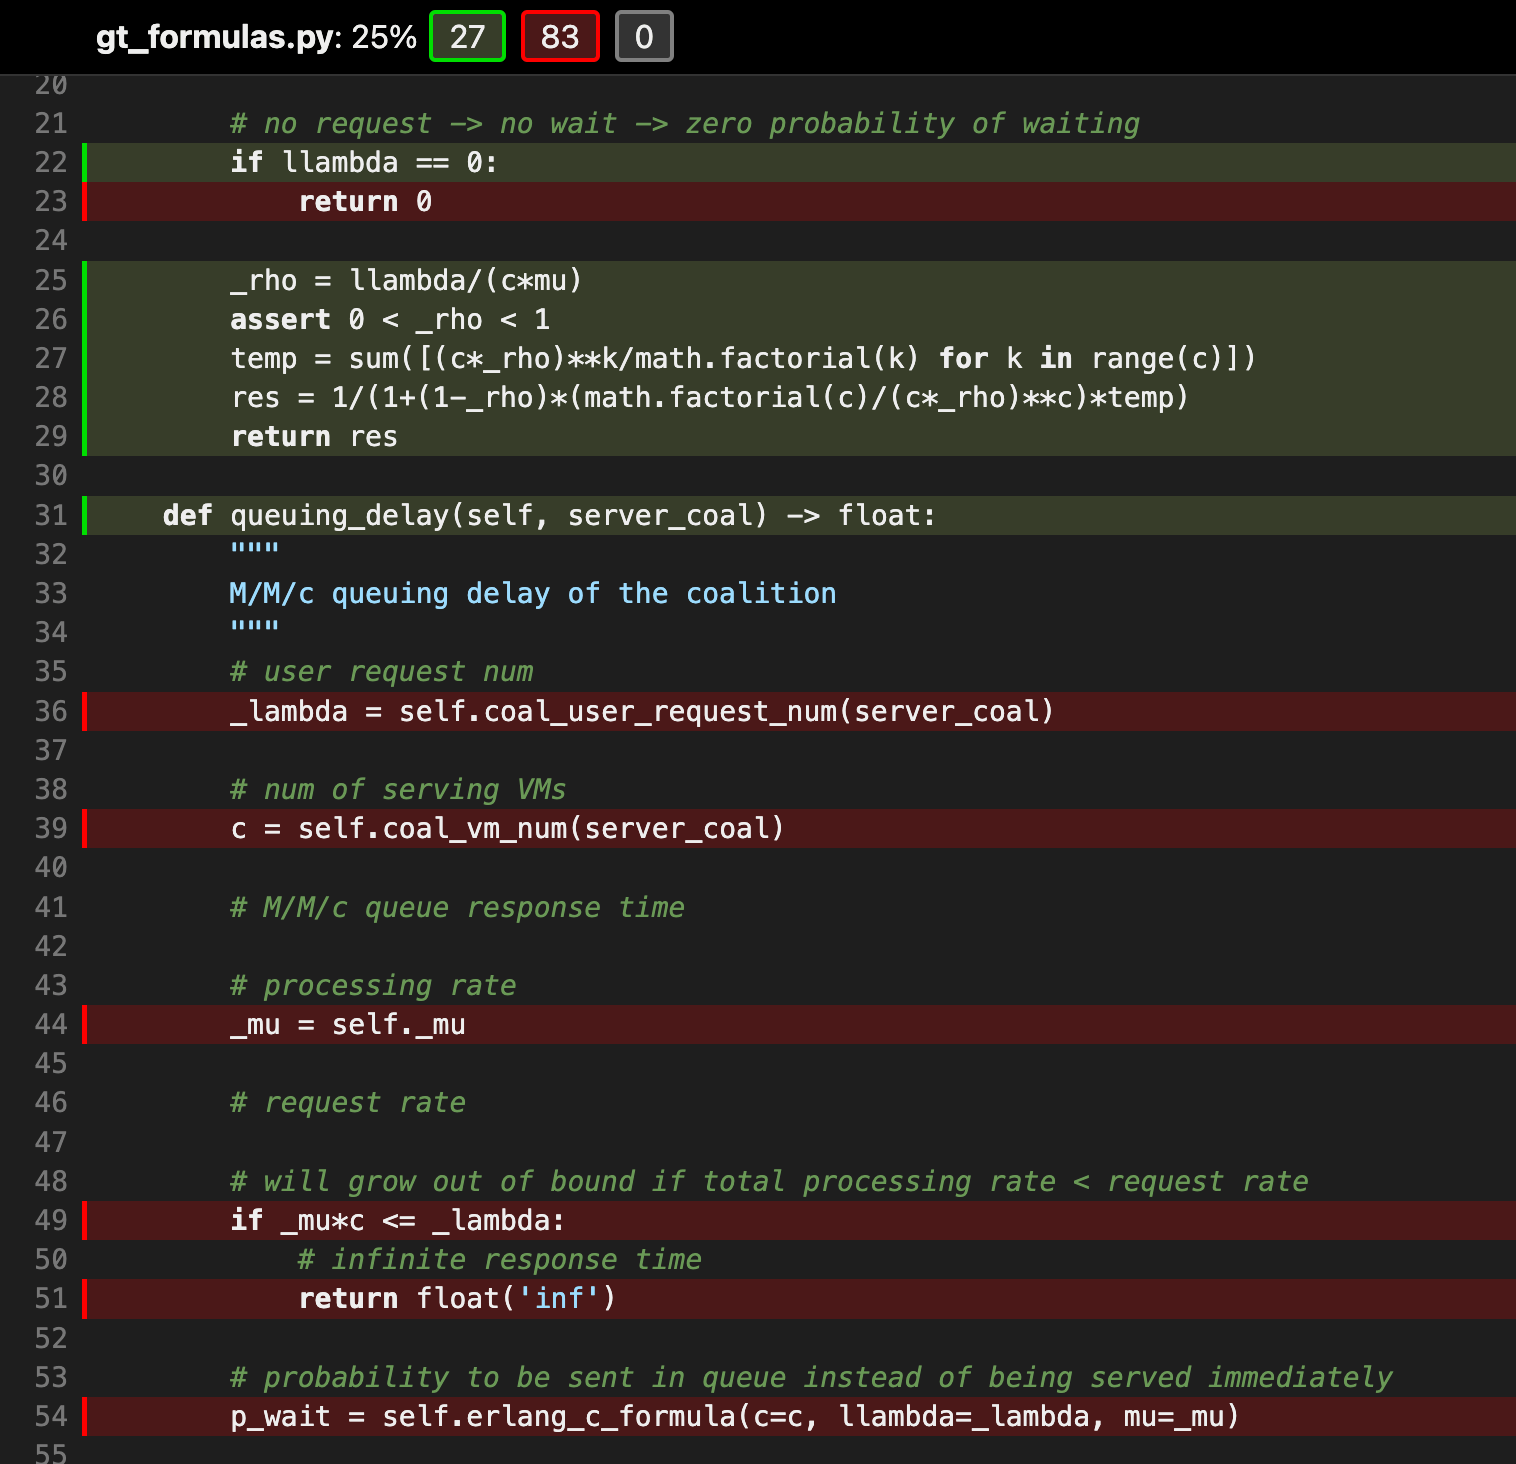Click the docstring "M/M/c queuing delay of the coalition"

coord(533,594)
